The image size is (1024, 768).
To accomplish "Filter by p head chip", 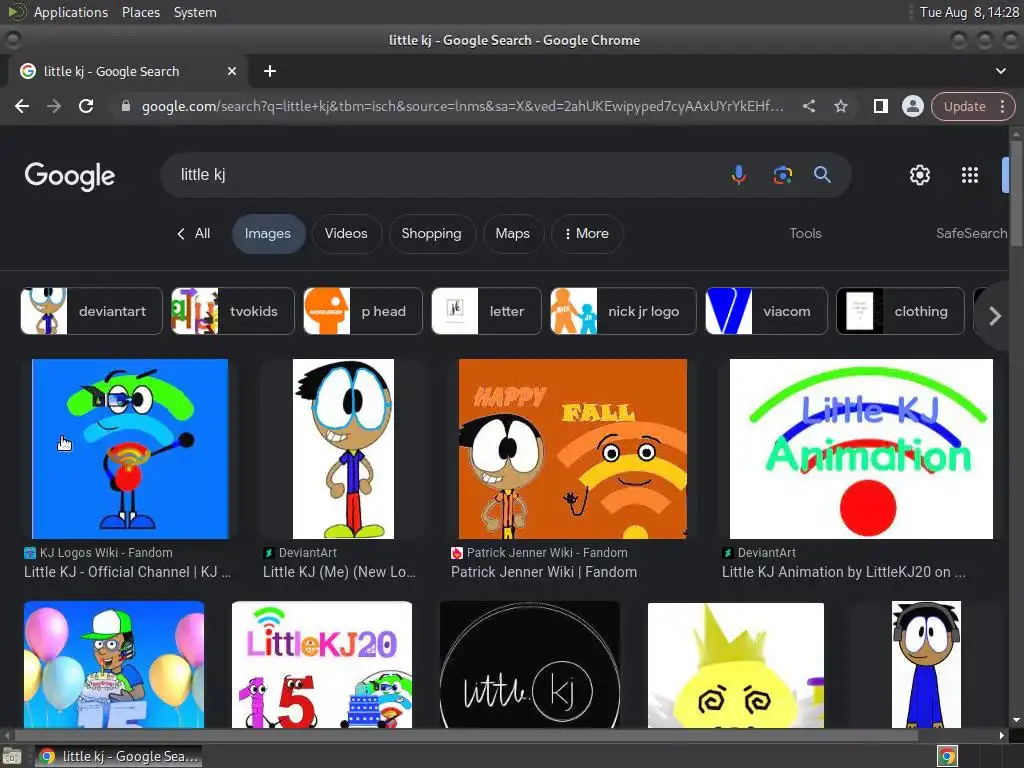I will (x=362, y=312).
